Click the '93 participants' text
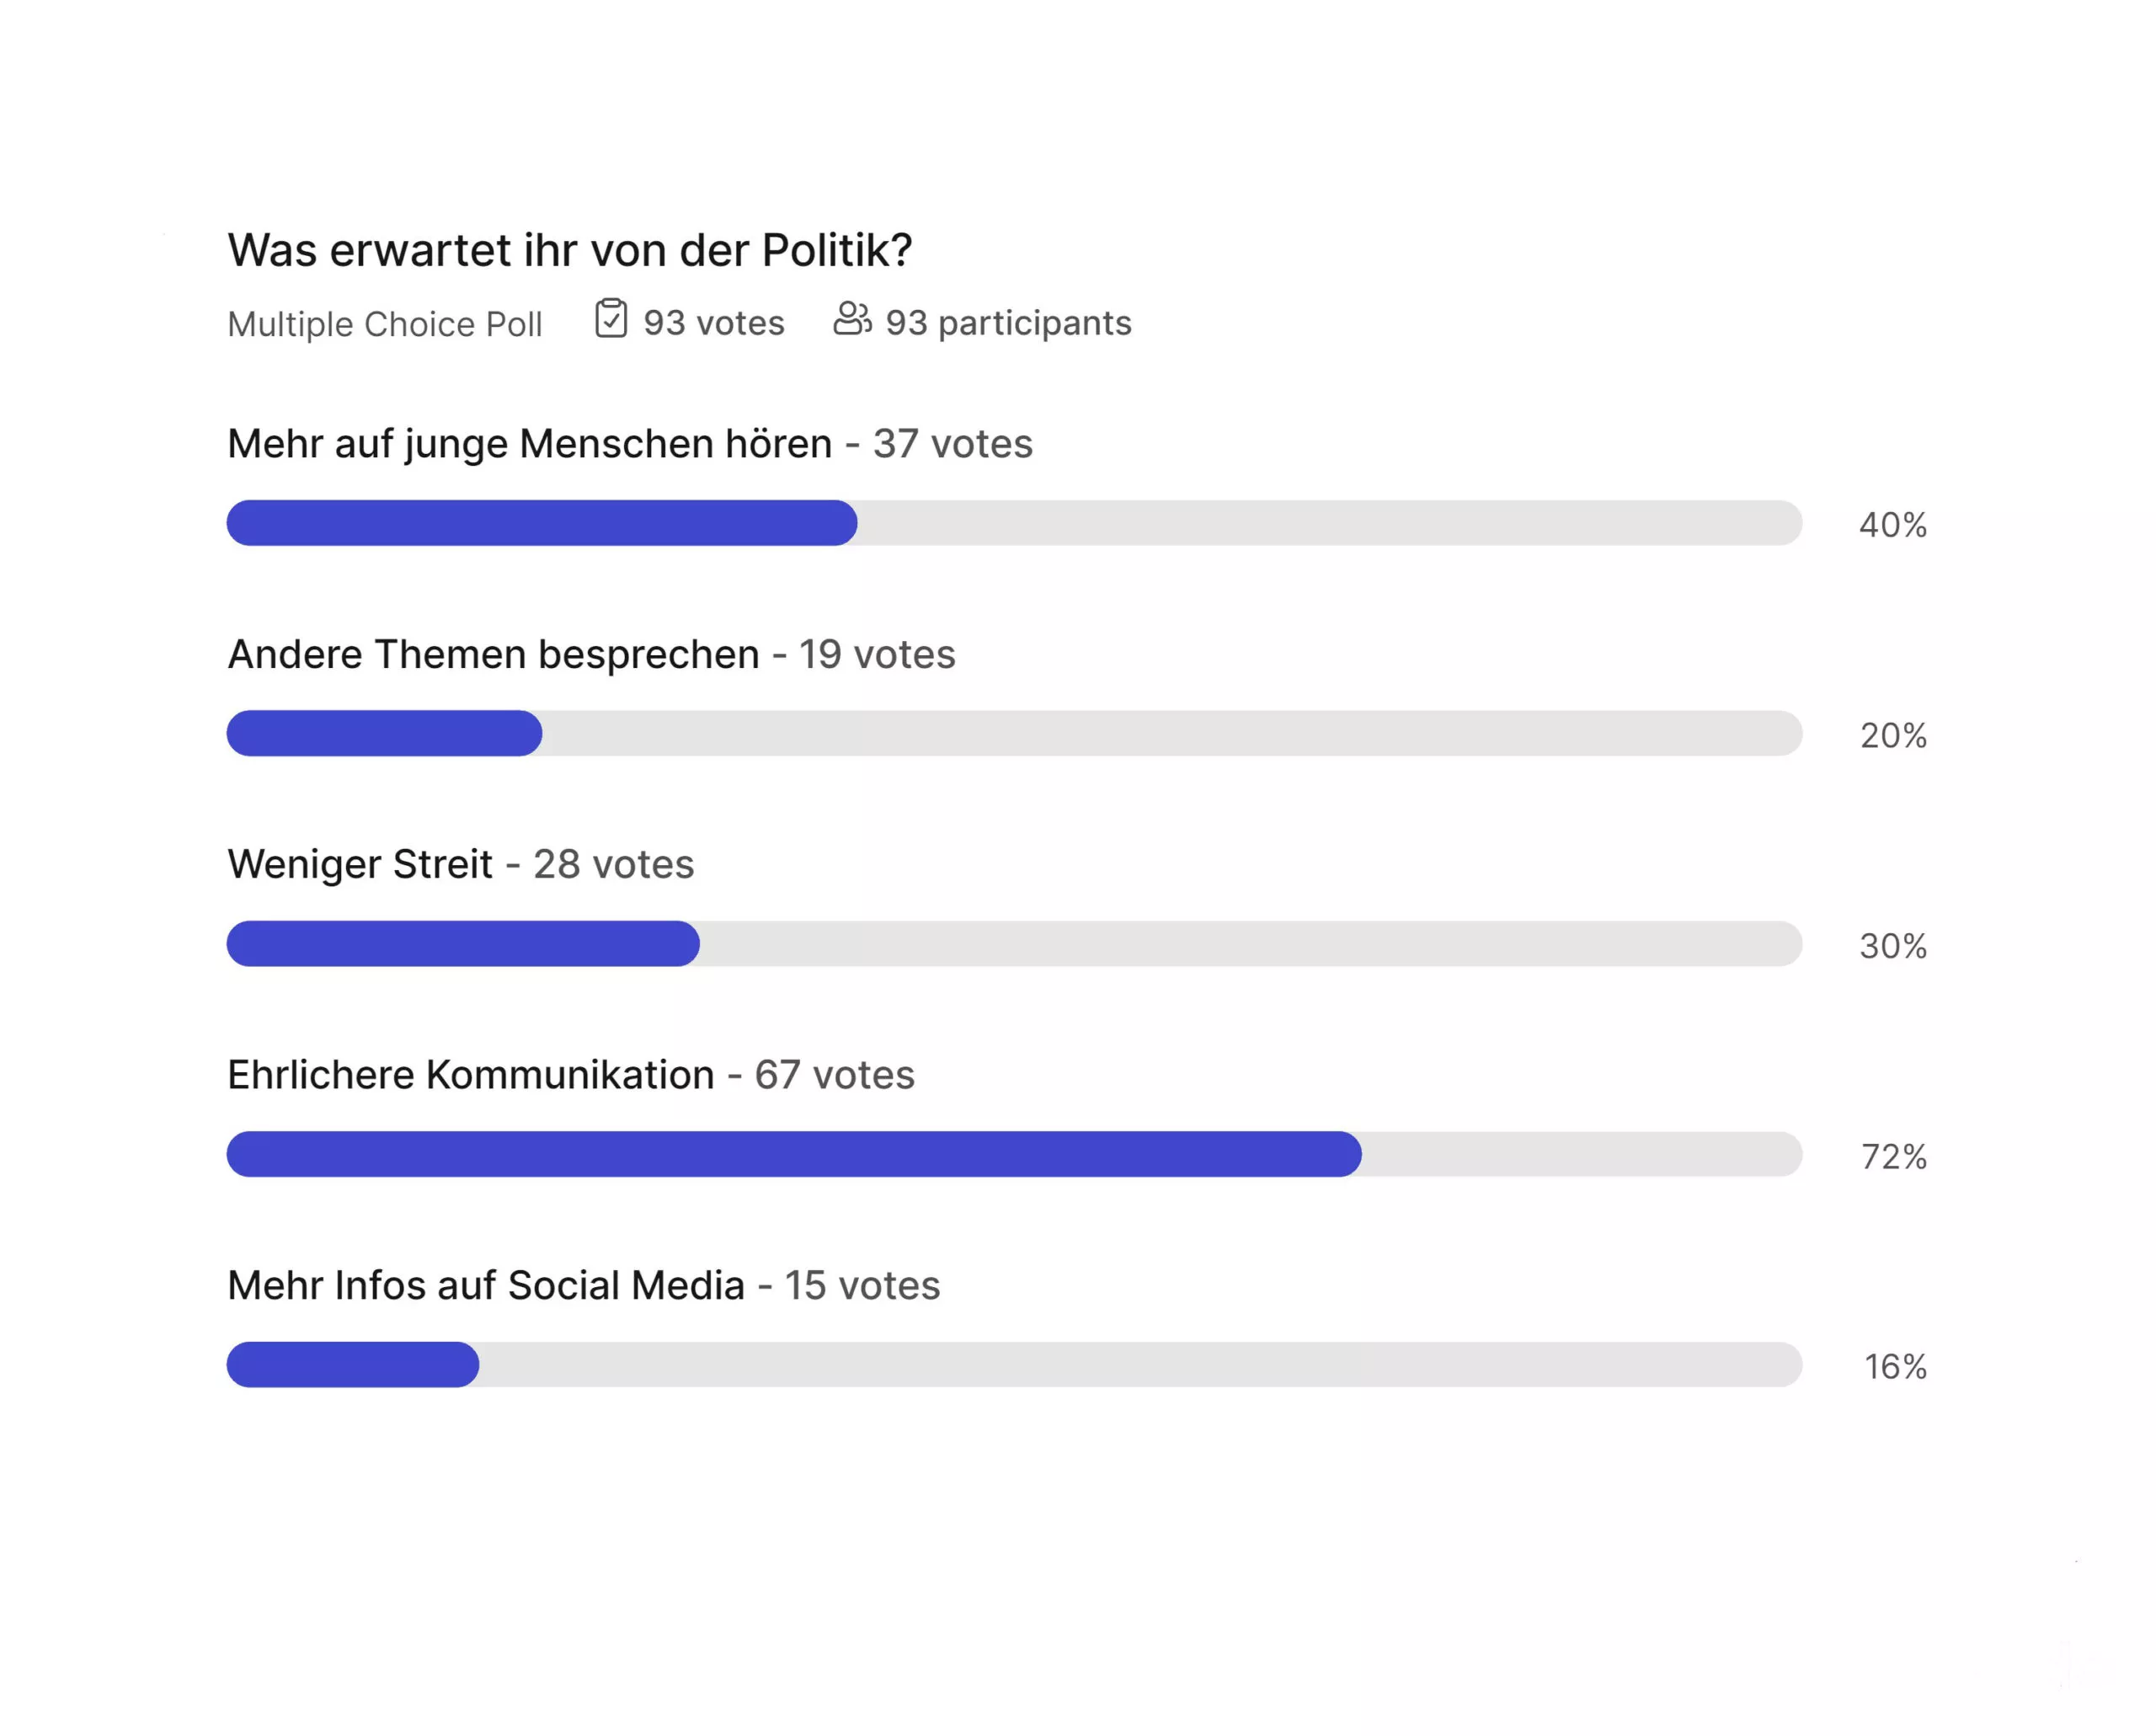Screen dimensions: 2156x1736 pos(1008,323)
